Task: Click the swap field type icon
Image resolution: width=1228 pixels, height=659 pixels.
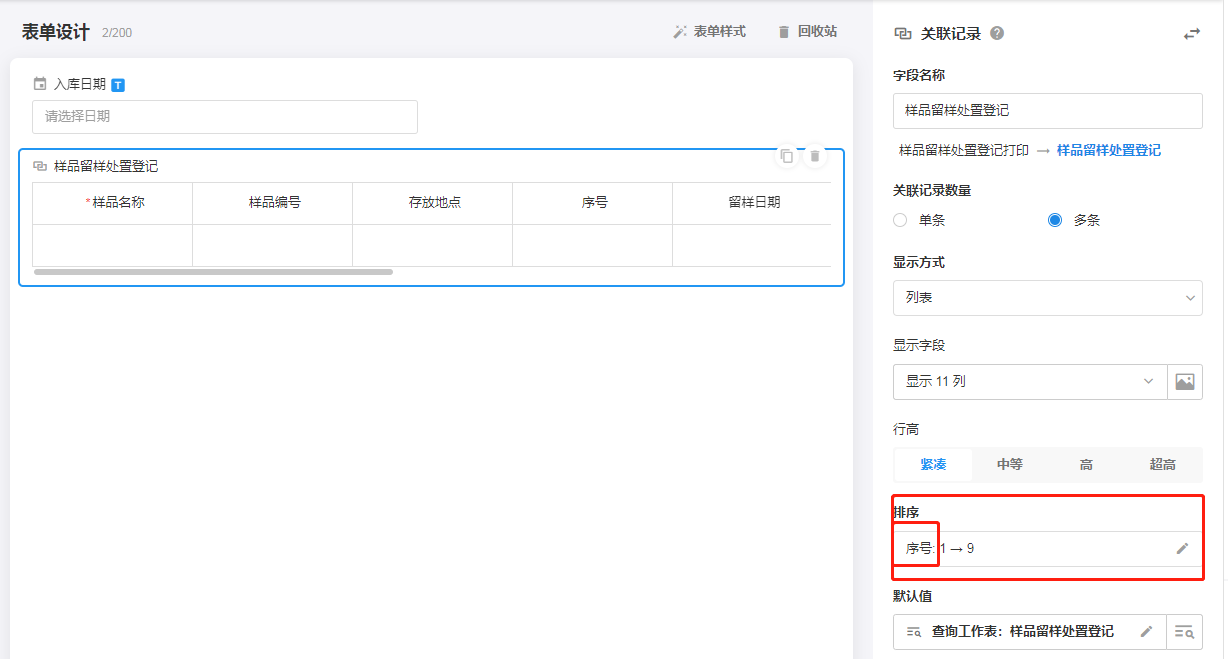Action: pyautogui.click(x=1191, y=34)
